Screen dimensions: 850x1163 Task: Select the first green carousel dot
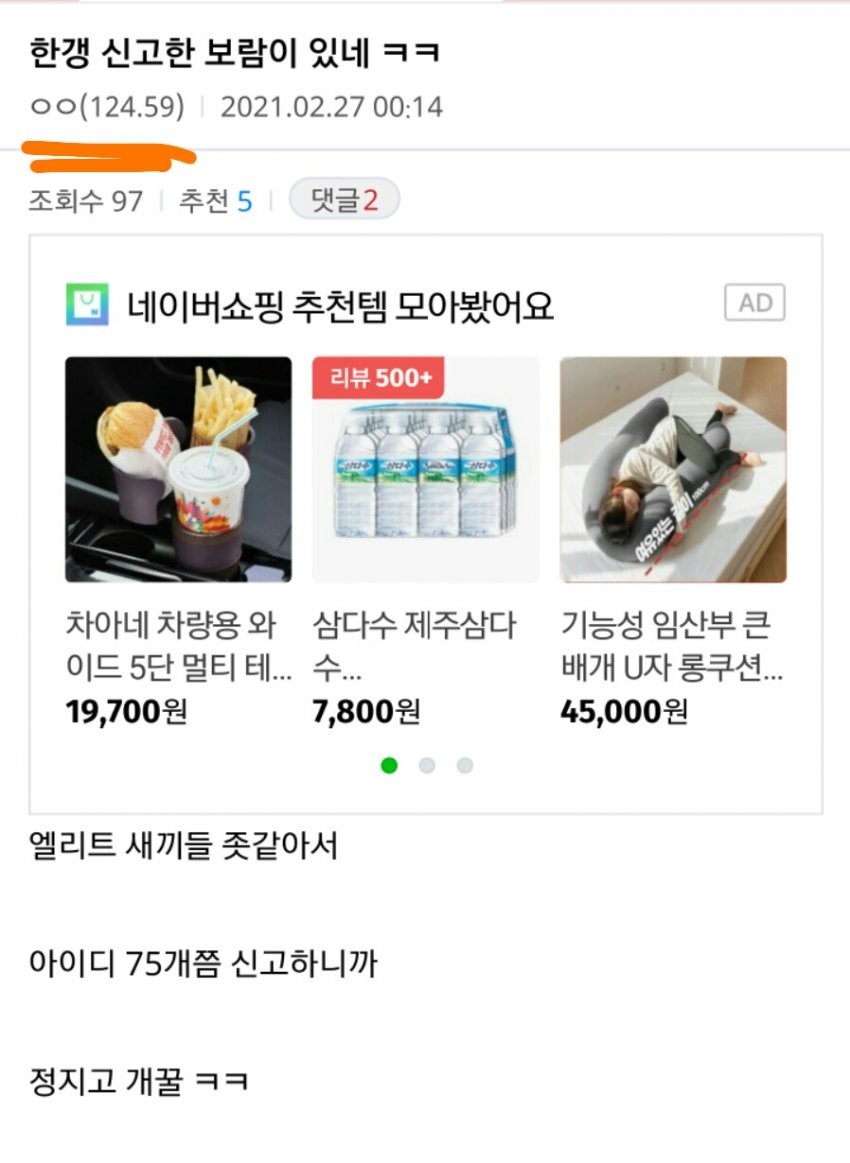[389, 765]
